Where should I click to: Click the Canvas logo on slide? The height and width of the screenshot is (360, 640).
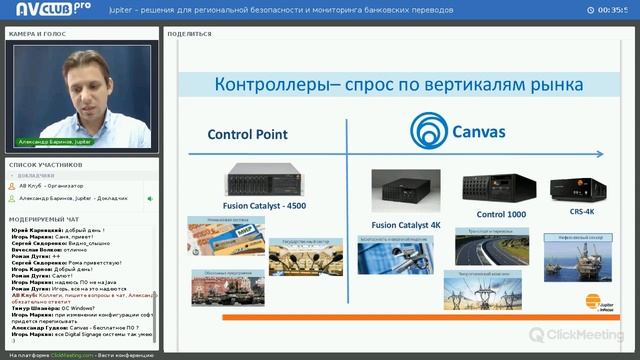tap(458, 131)
